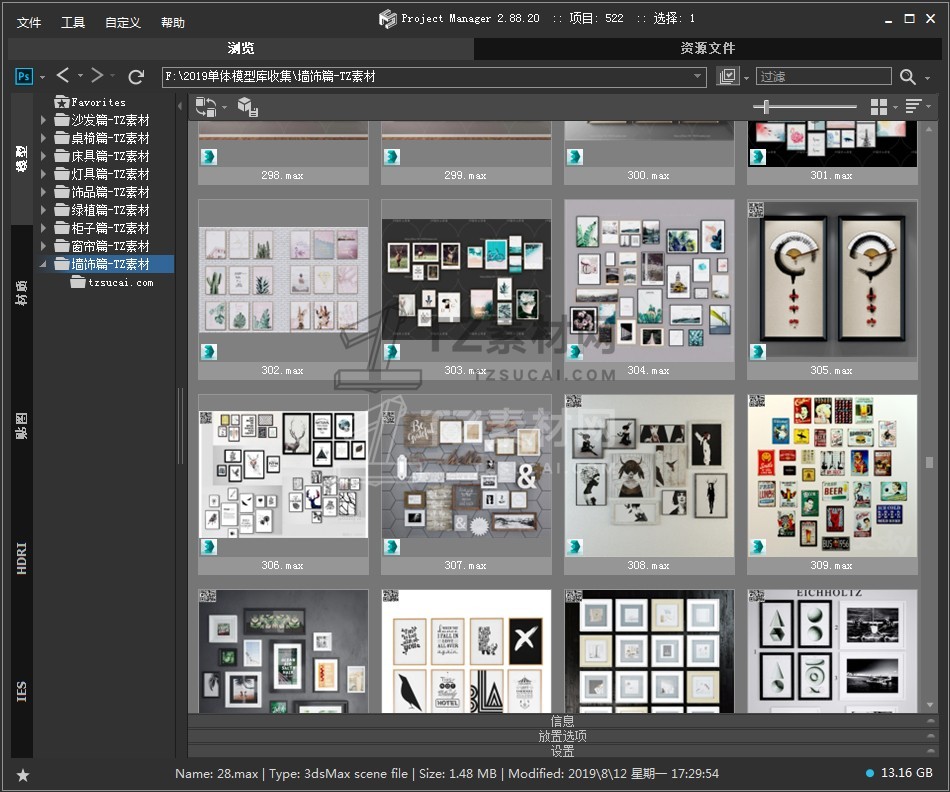This screenshot has width=950, height=792.
Task: Click the refresh icon beside navigation arrows
Action: (136, 76)
